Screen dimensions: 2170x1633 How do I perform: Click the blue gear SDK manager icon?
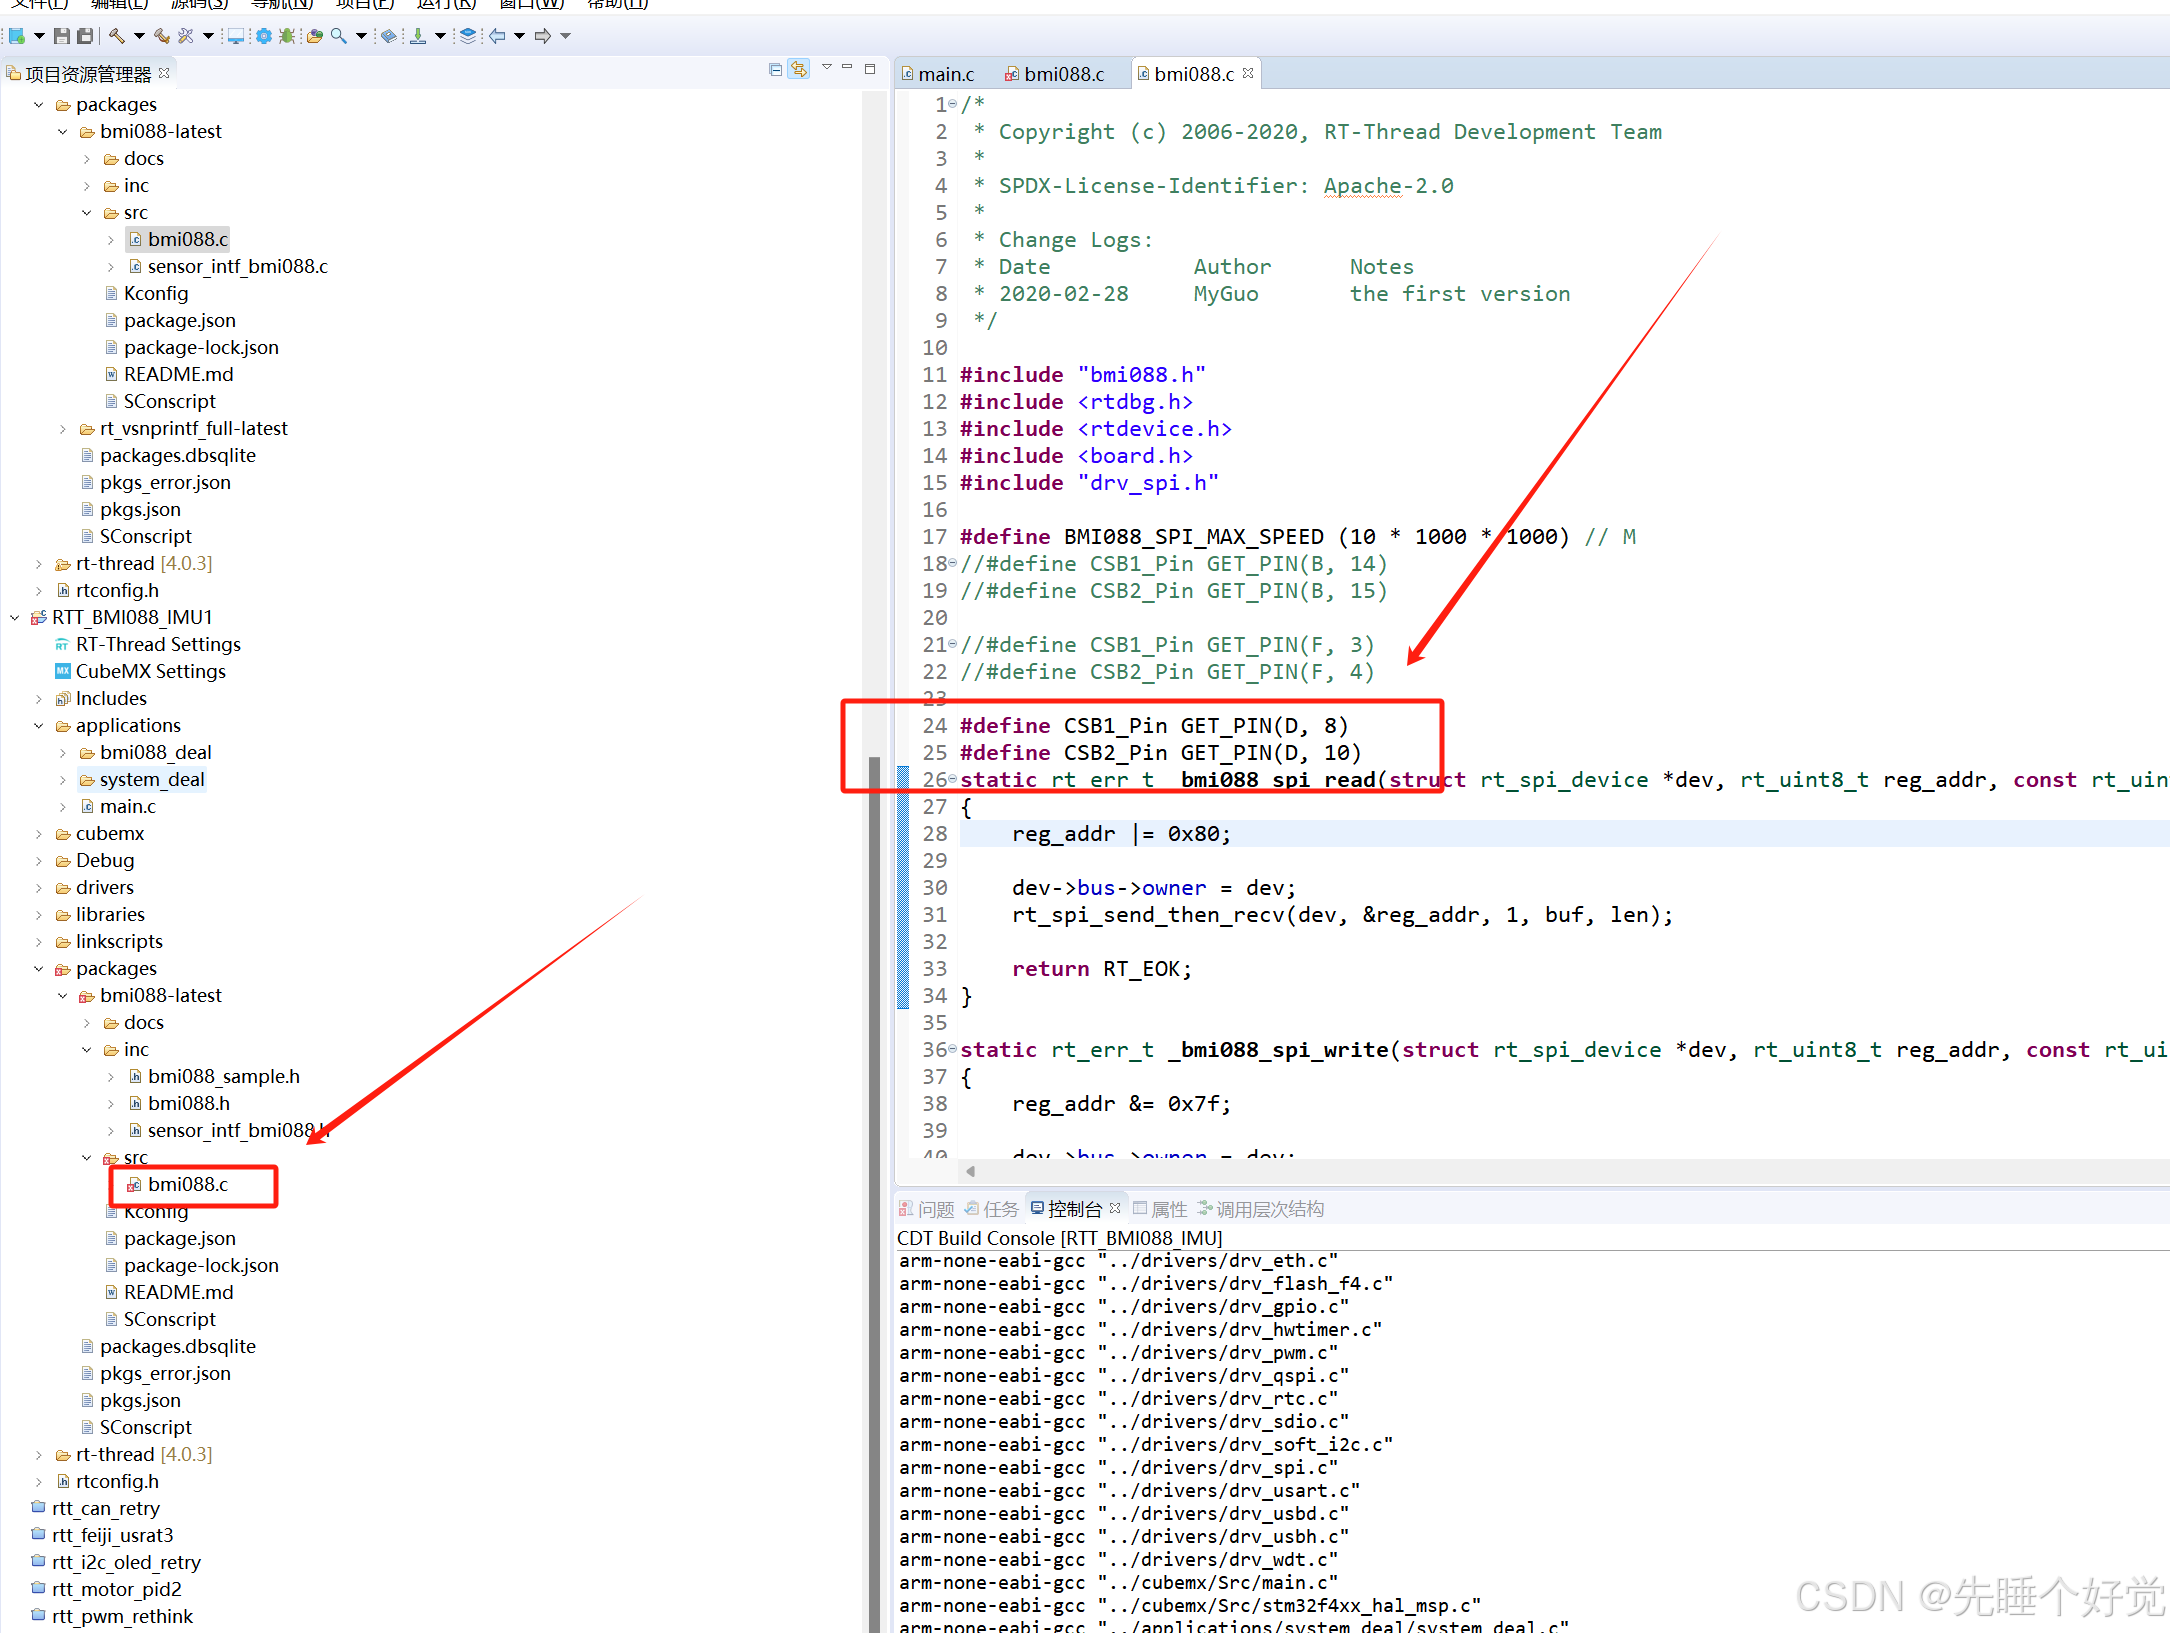point(263,36)
